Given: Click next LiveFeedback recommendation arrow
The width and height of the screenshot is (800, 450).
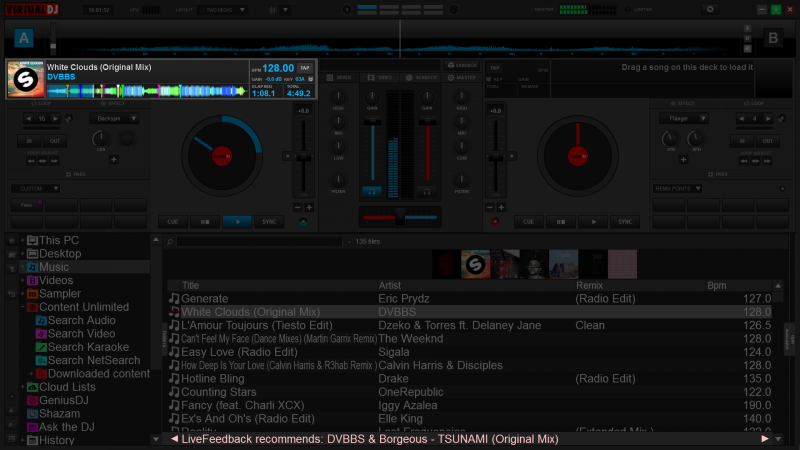Looking at the screenshot, I should point(765,439).
